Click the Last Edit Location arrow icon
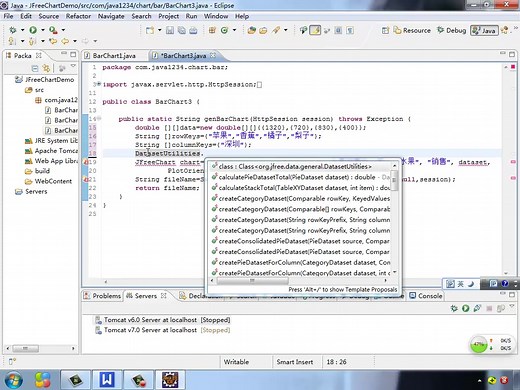Viewport: 520px width, 390px height. [x=53, y=41]
